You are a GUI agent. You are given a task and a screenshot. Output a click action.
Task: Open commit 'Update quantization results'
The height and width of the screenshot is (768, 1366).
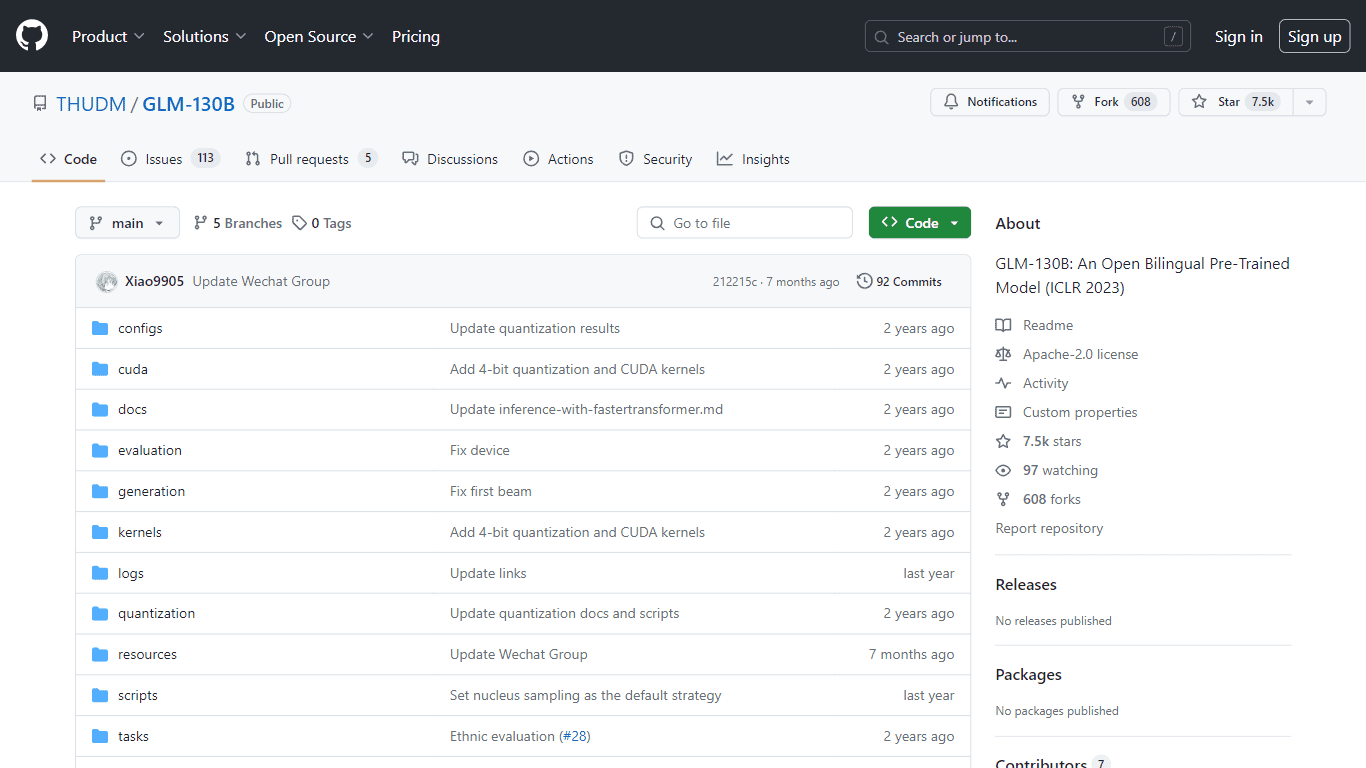535,328
